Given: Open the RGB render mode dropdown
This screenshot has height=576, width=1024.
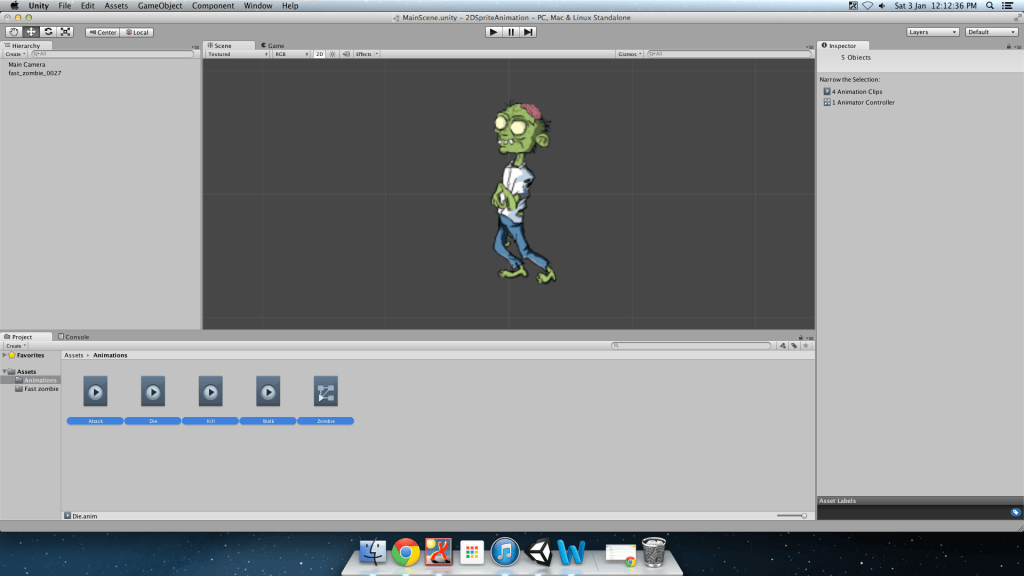Looking at the screenshot, I should coord(291,54).
